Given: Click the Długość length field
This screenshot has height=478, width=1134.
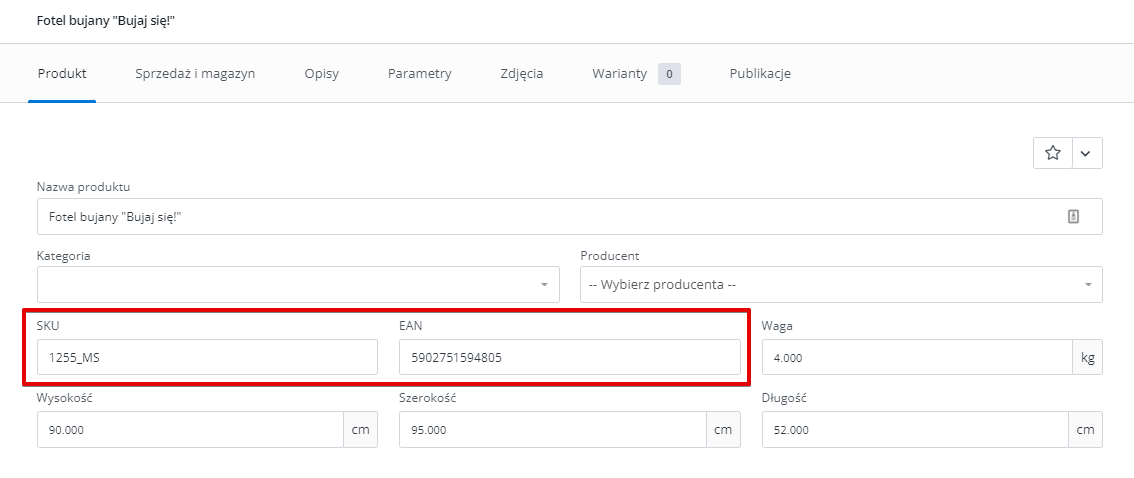Looking at the screenshot, I should pyautogui.click(x=916, y=430).
